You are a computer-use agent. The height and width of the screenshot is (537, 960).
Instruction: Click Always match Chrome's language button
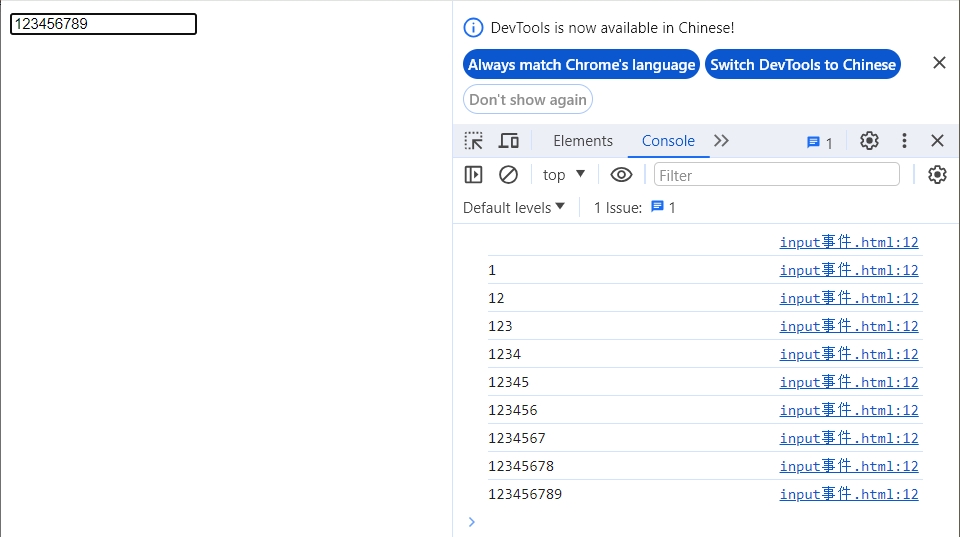point(581,65)
